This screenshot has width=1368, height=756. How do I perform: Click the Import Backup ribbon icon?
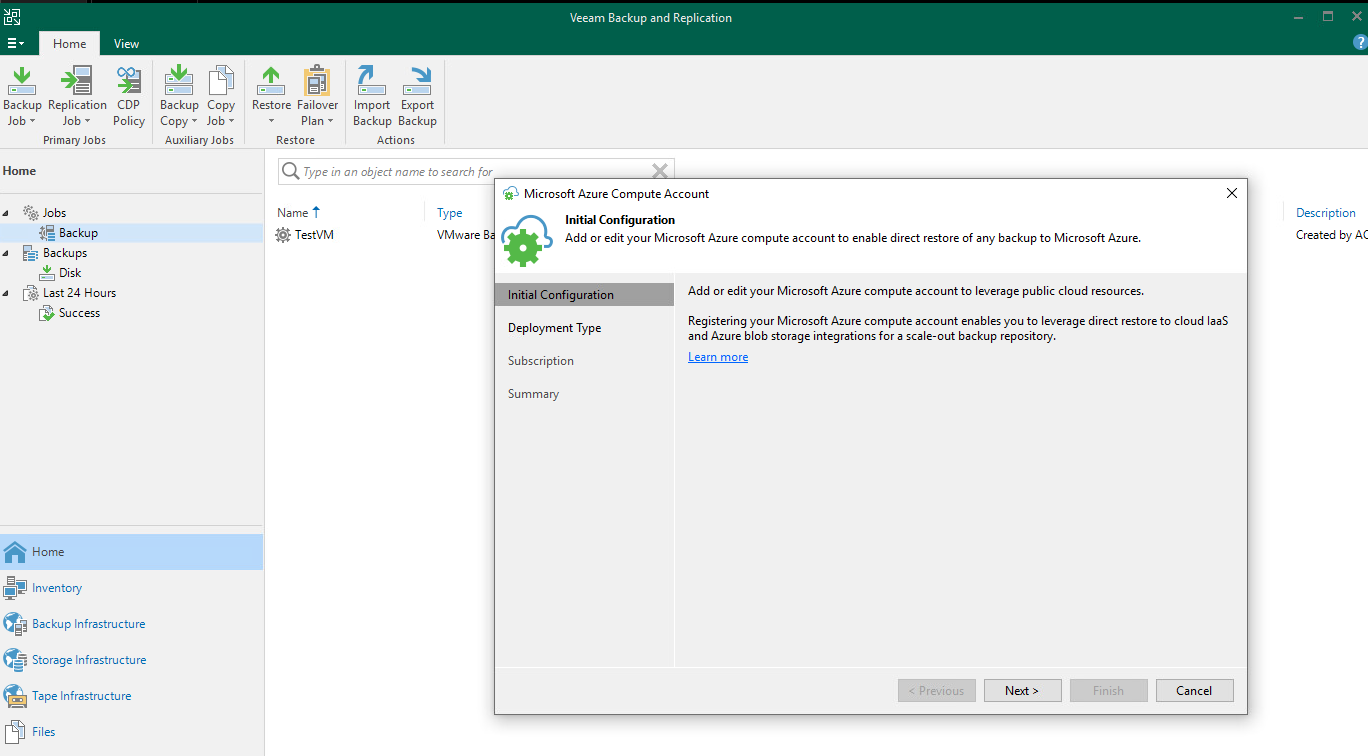[x=372, y=81]
